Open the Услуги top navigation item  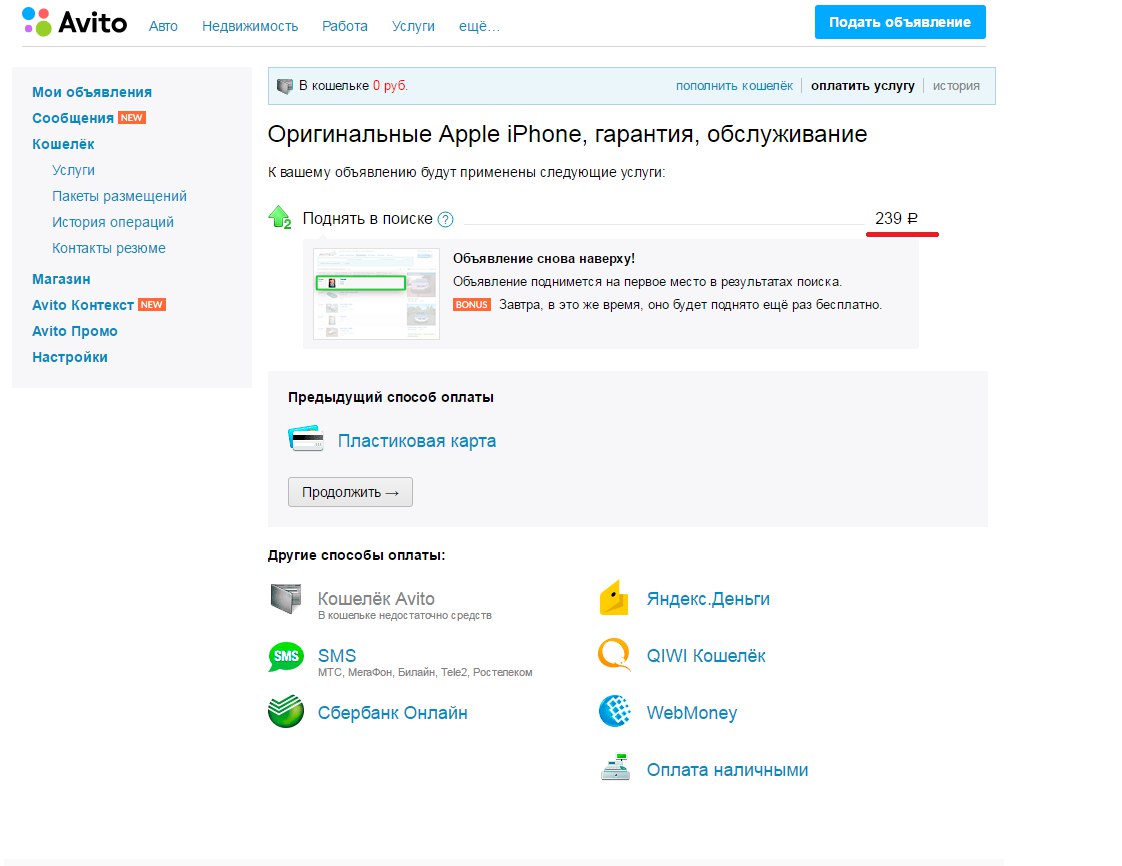click(414, 26)
